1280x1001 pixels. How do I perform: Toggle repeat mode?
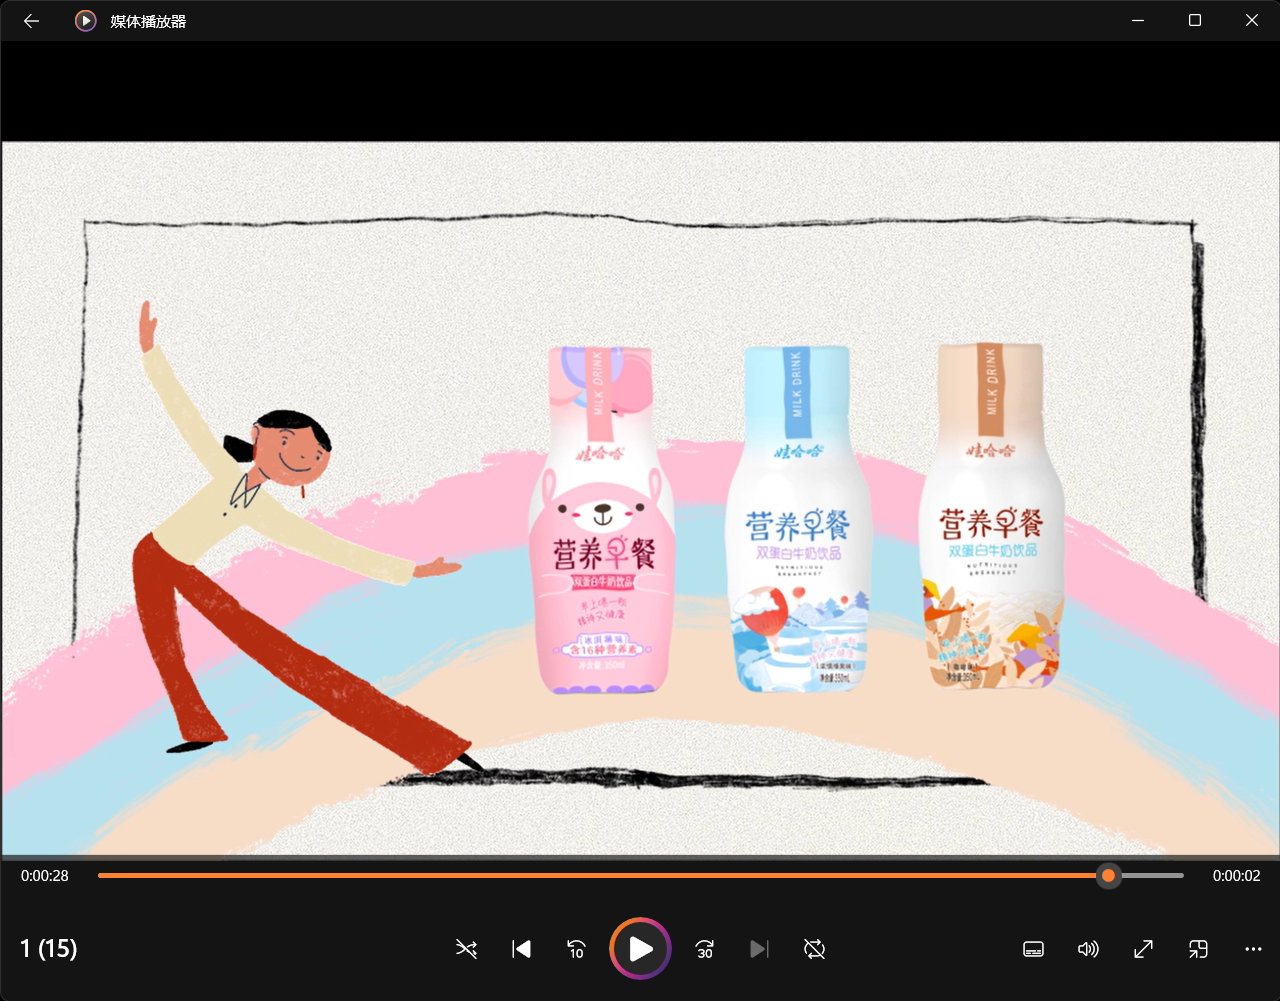(x=814, y=949)
